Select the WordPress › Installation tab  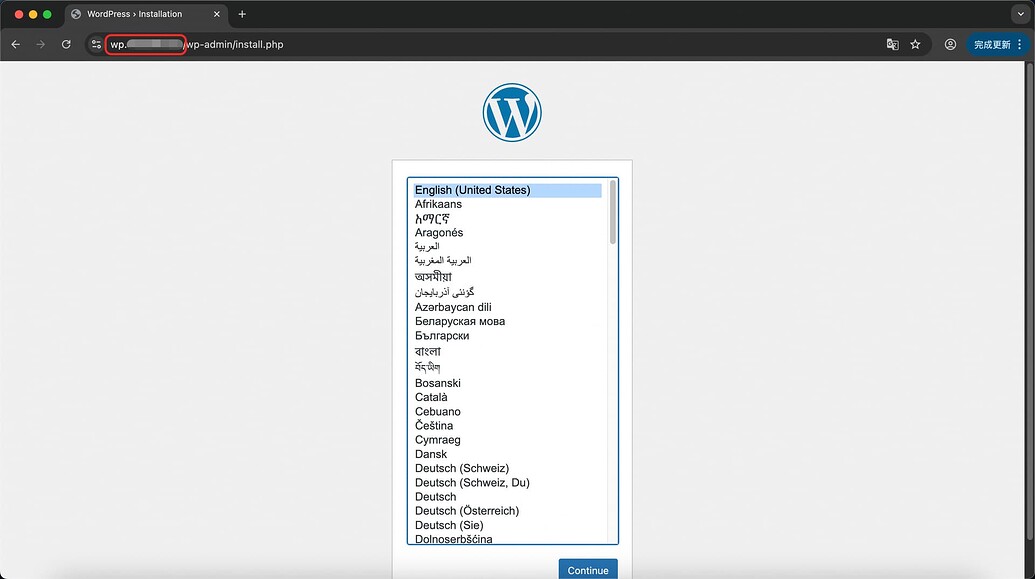pos(145,14)
